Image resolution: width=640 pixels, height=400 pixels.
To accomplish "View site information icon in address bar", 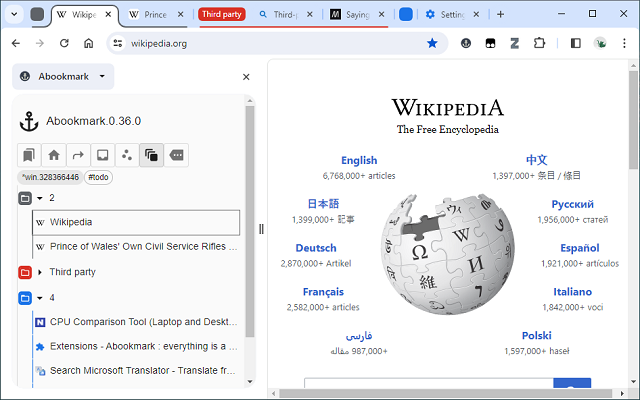I will point(118,43).
